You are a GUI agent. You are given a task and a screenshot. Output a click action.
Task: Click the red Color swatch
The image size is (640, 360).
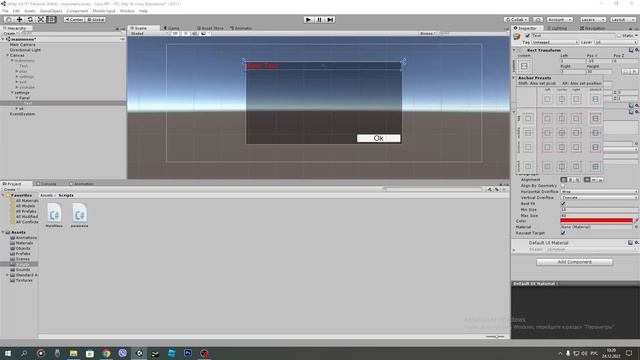[596, 221]
